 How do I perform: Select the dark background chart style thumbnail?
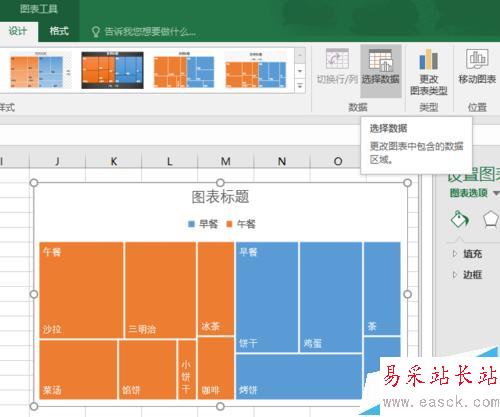coord(113,70)
